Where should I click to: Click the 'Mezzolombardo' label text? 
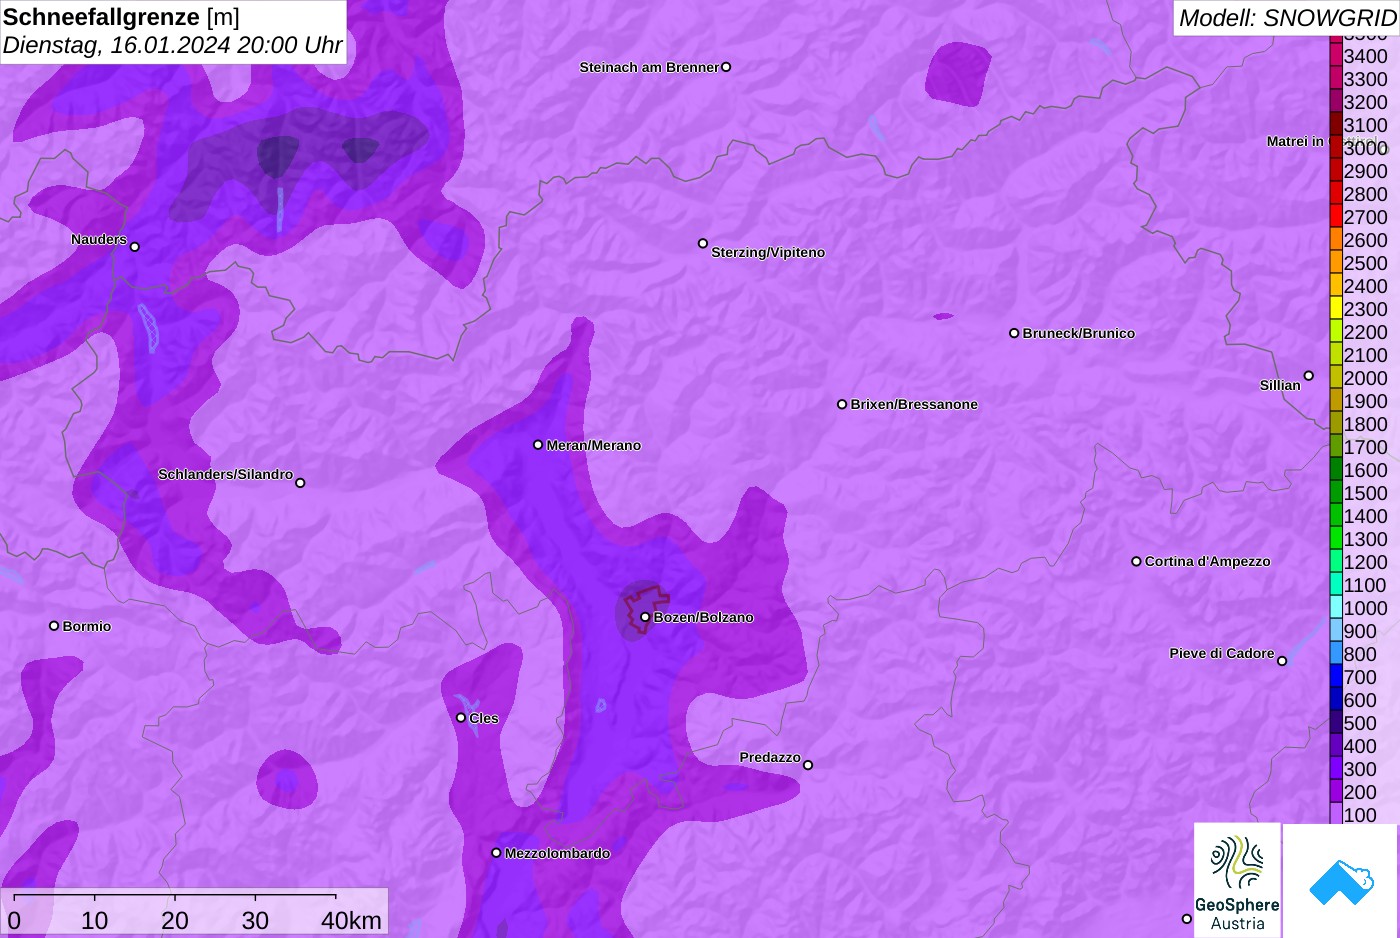click(x=557, y=853)
